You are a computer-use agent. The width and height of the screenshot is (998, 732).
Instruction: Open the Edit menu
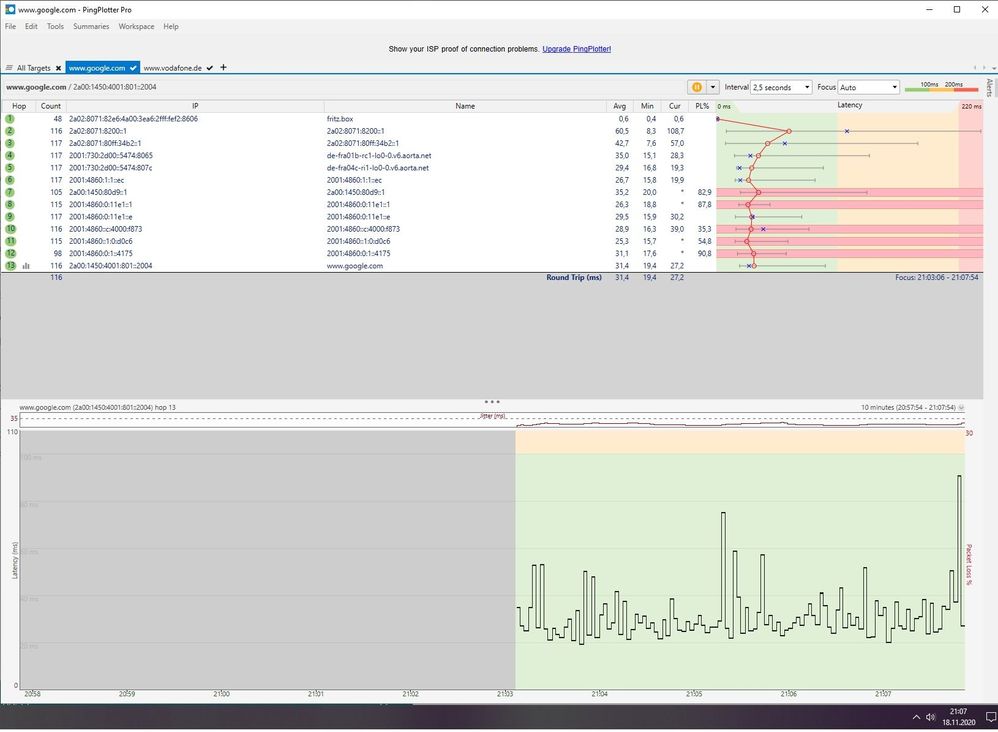pos(31,27)
